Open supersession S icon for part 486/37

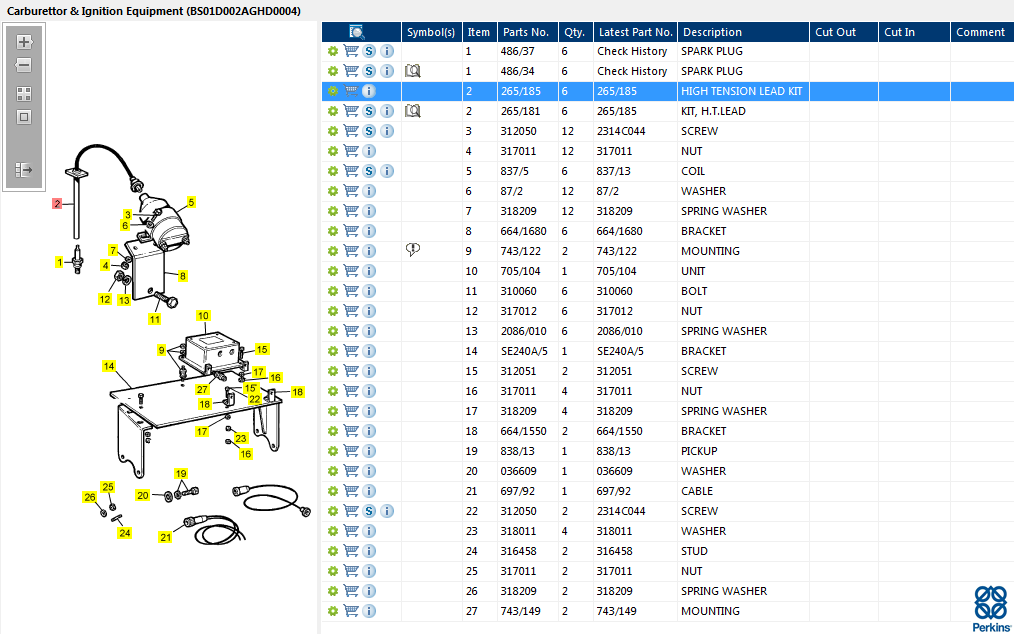click(369, 51)
